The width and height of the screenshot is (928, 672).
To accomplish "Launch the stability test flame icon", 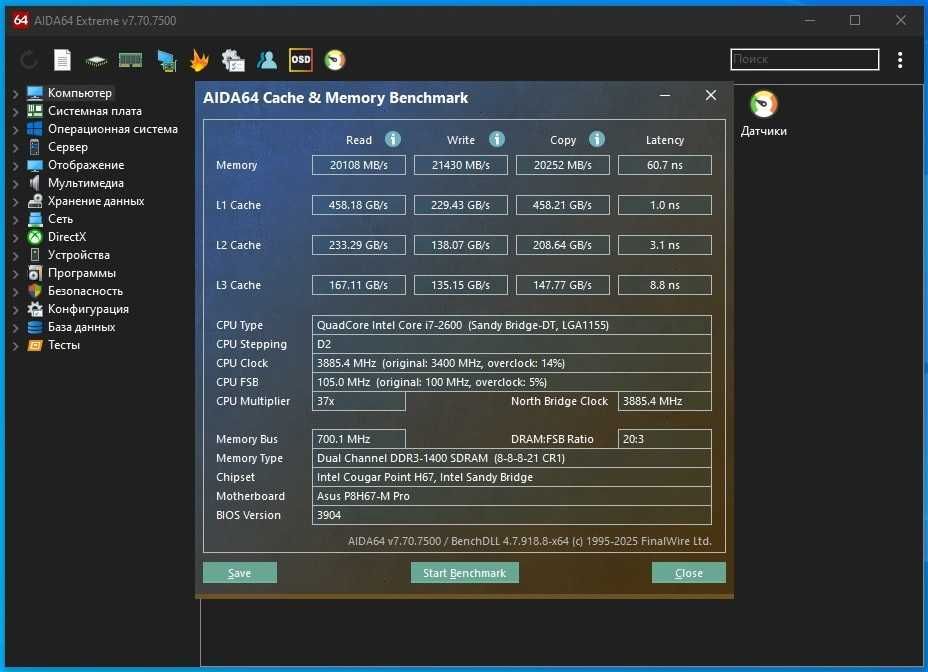I will (x=199, y=60).
